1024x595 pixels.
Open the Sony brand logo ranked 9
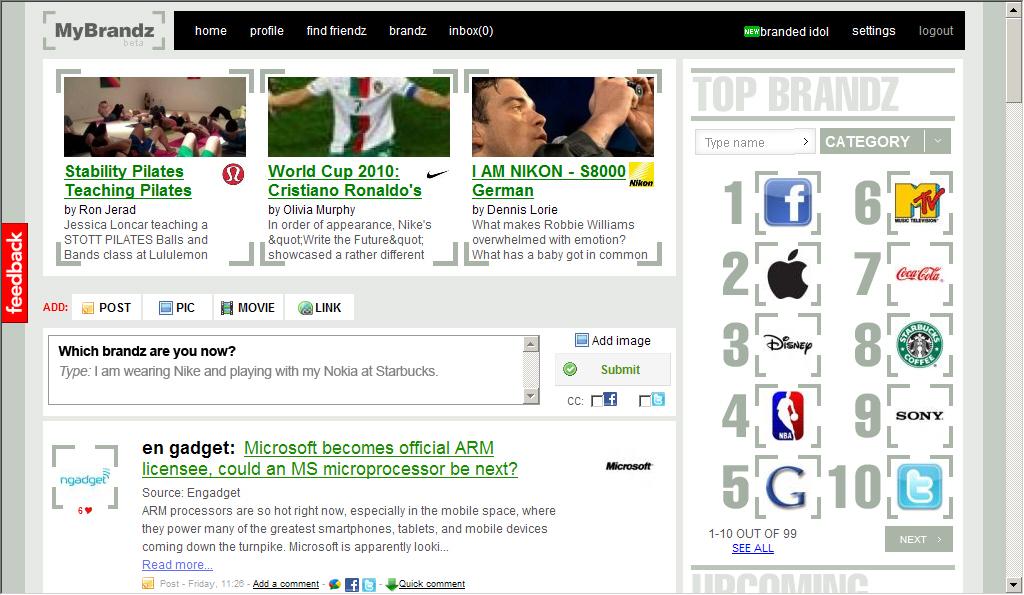click(x=920, y=415)
